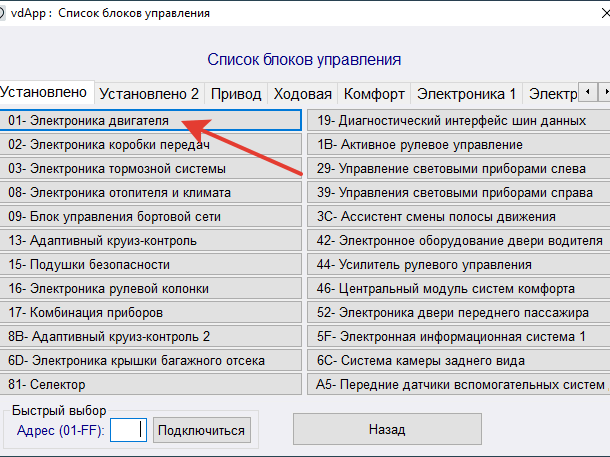610x457 pixels.
Task: Open 16- Электроника рулевой колонки
Action: point(150,288)
